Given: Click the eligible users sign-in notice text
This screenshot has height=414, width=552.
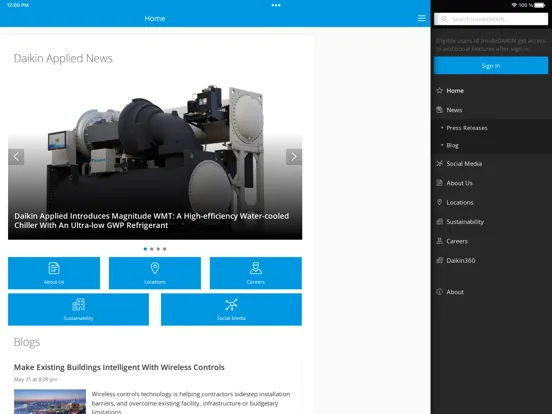Looking at the screenshot, I should click(x=490, y=45).
